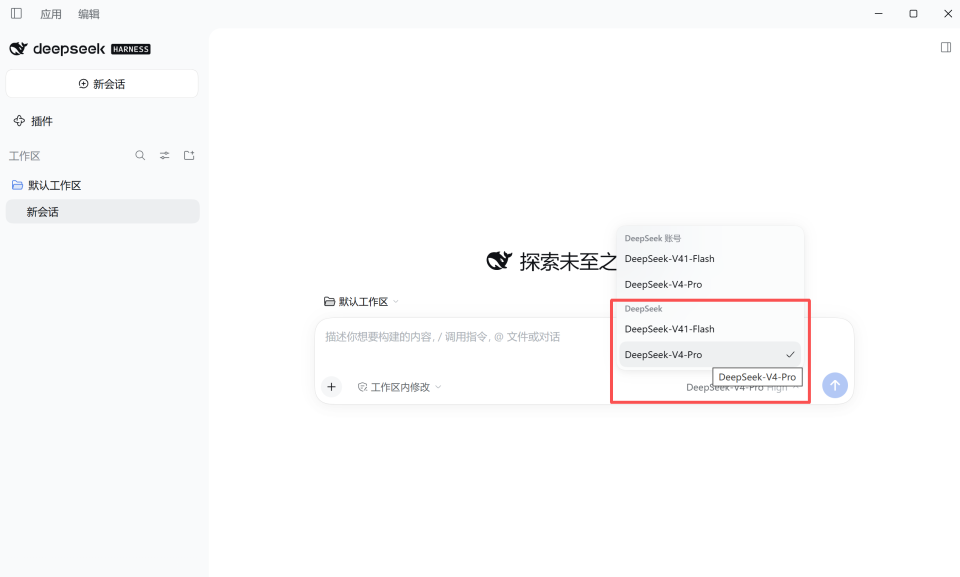Open the 工作区内修改 permission dropdown

399,387
